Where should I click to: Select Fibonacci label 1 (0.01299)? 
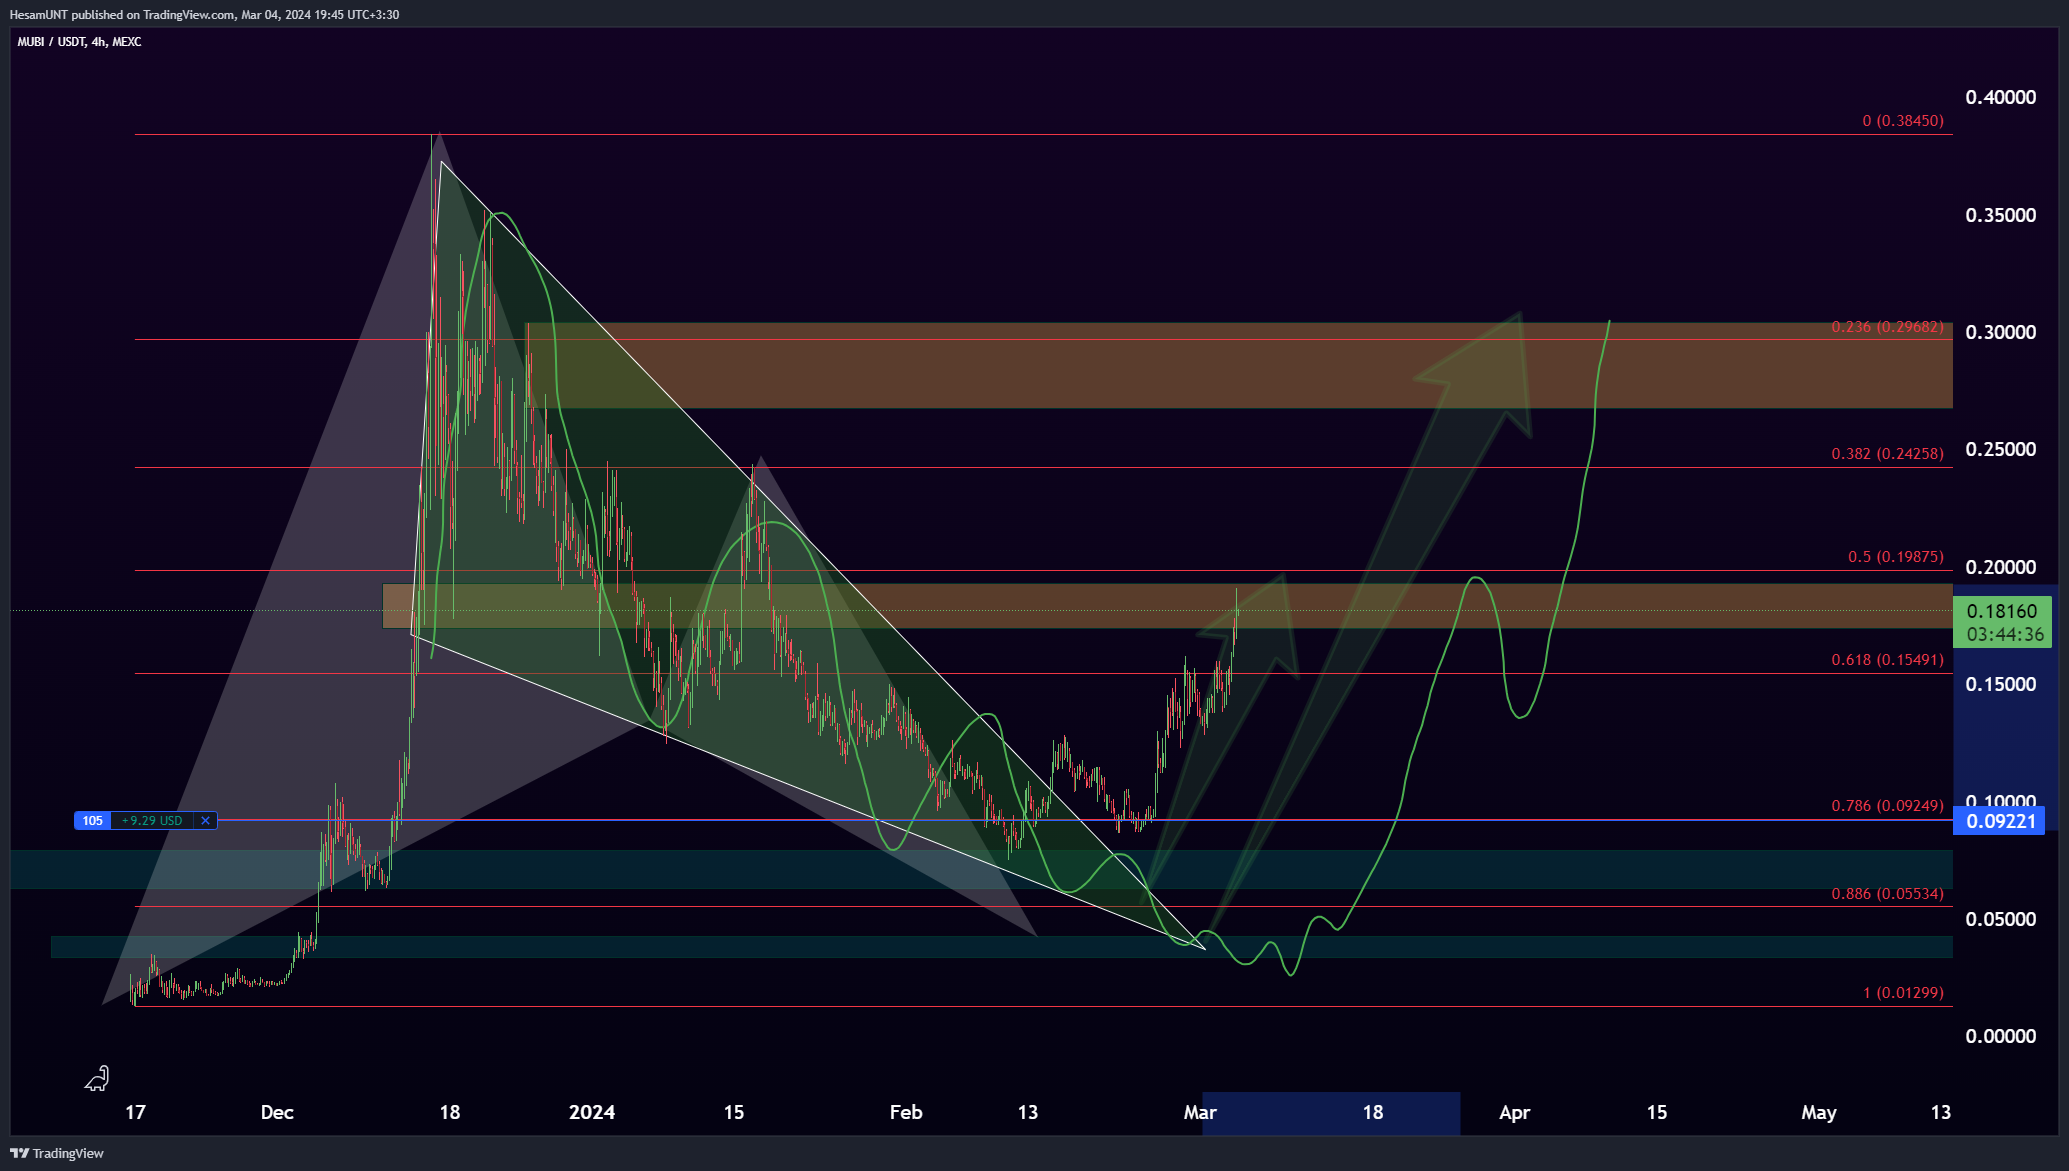click(x=1903, y=993)
